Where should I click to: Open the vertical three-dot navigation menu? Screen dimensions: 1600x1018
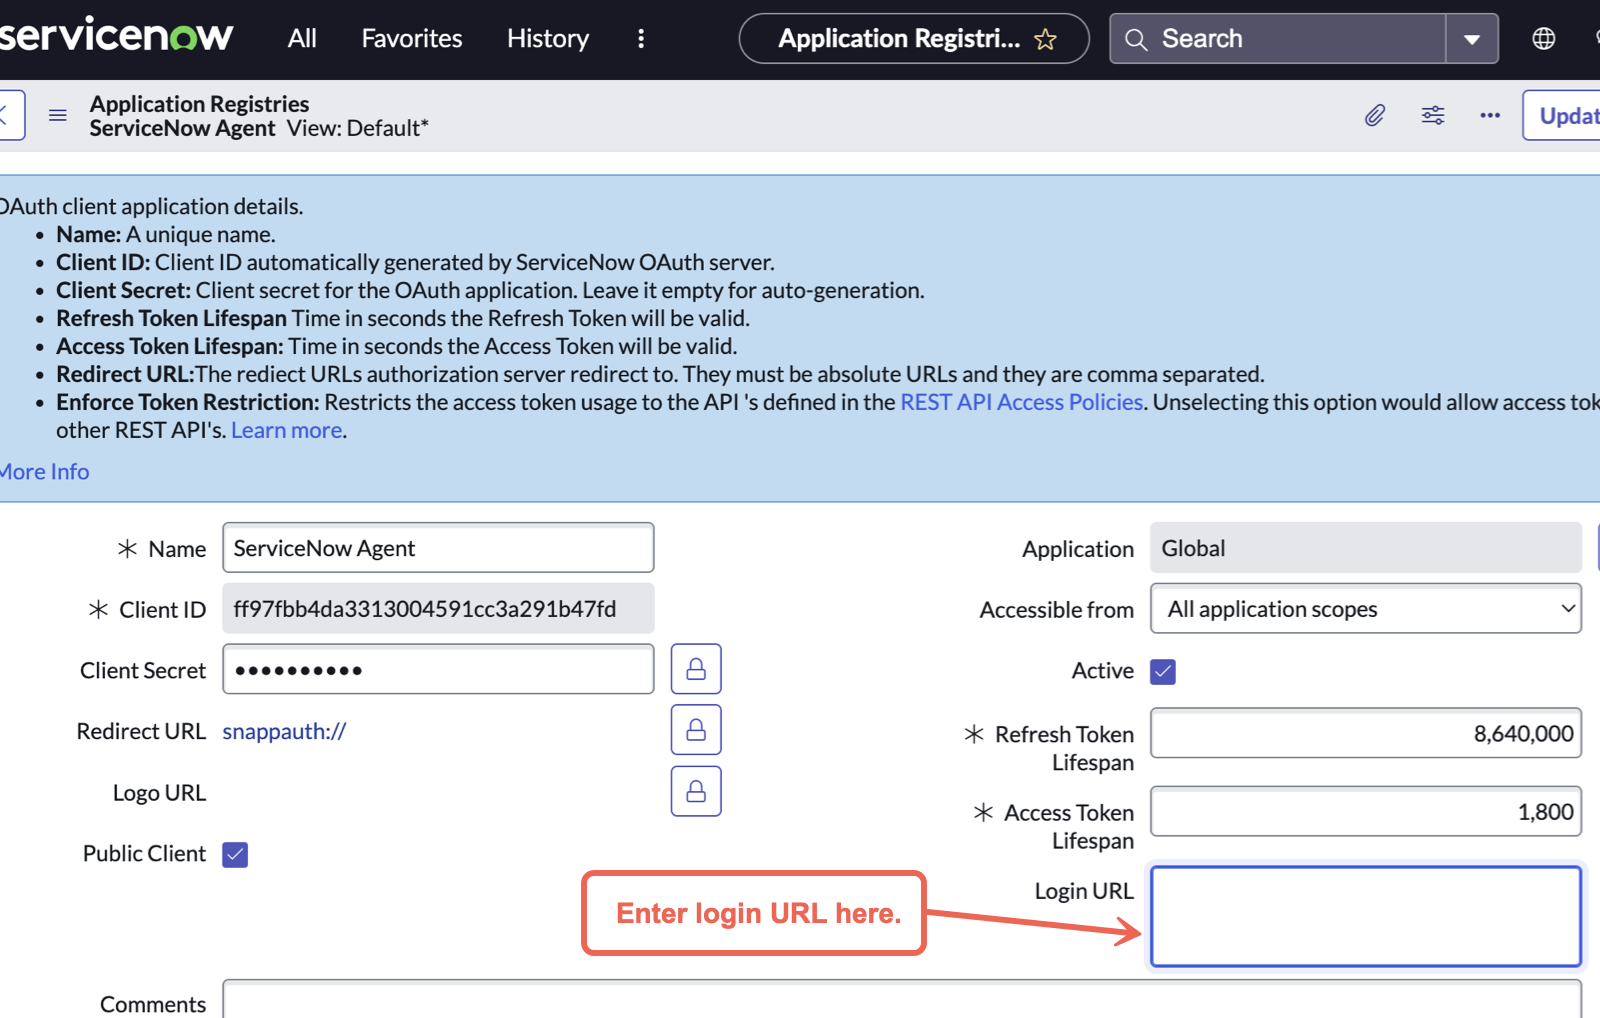641,38
